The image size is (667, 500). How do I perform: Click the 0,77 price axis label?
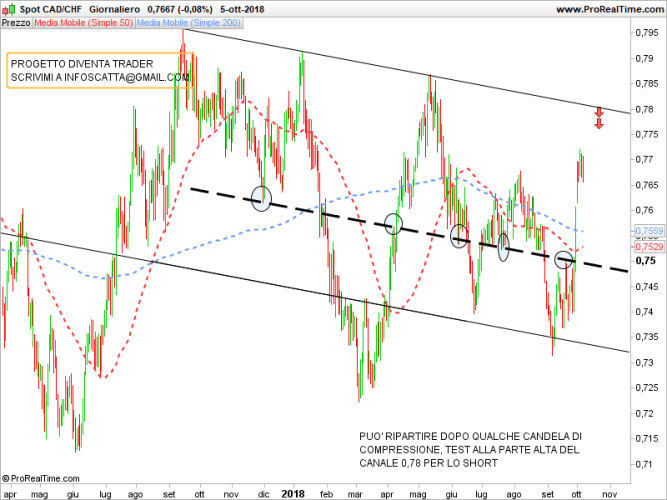pos(644,160)
